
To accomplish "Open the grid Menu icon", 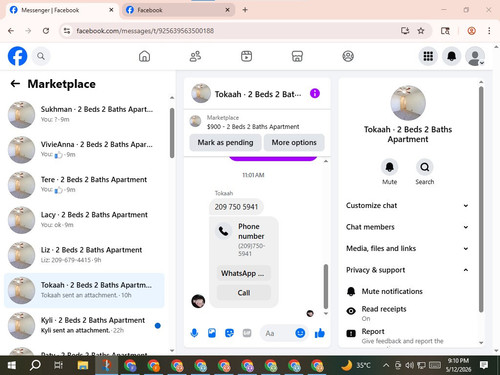I will (x=428, y=56).
